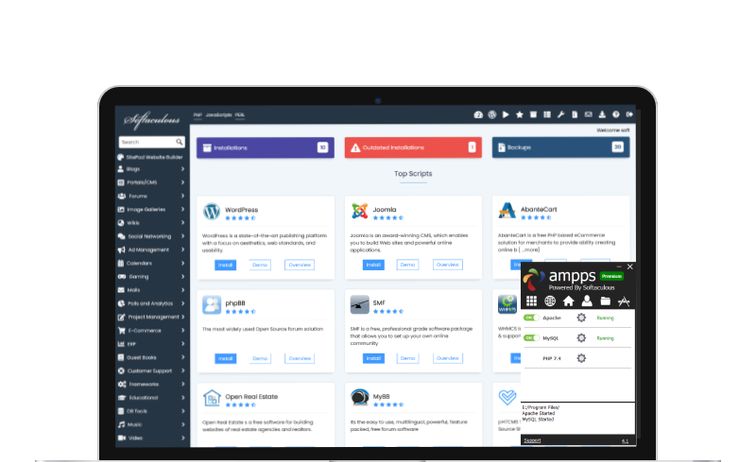Click the AMPPS folder icon

pyautogui.click(x=605, y=300)
